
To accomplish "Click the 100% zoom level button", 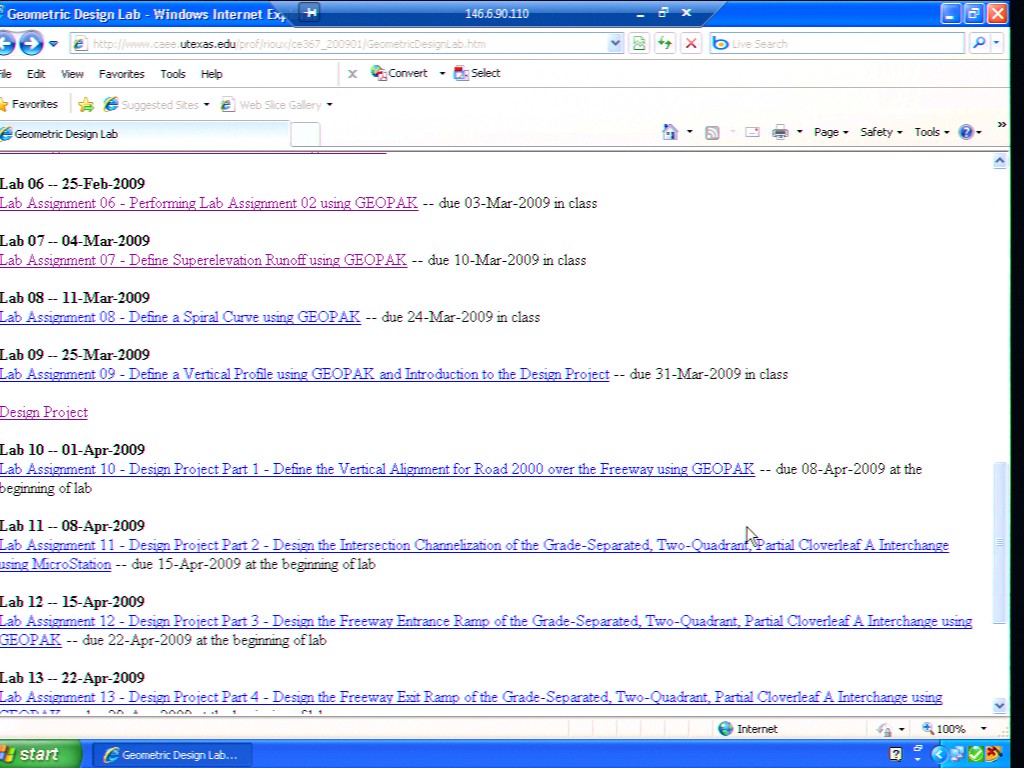I will [944, 729].
